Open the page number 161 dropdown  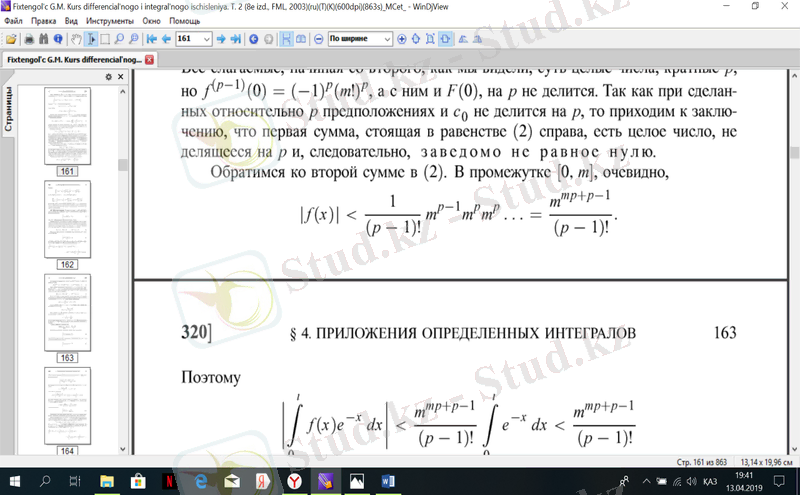pos(207,39)
